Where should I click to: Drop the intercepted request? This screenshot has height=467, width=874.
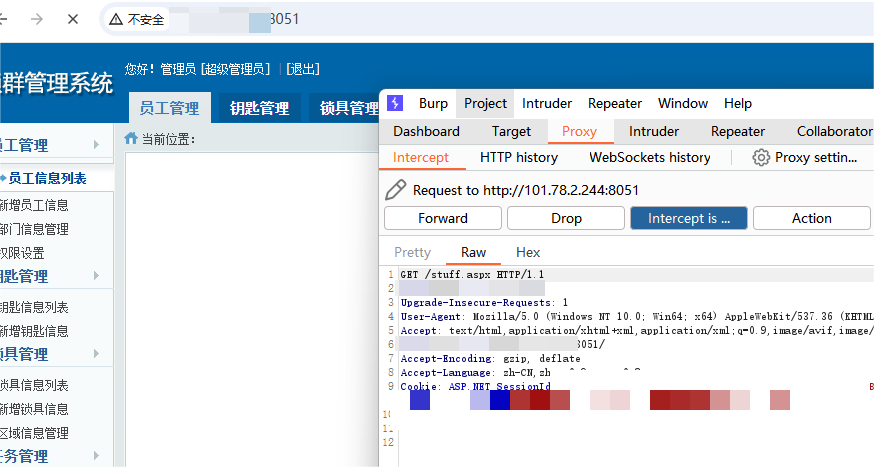(566, 218)
